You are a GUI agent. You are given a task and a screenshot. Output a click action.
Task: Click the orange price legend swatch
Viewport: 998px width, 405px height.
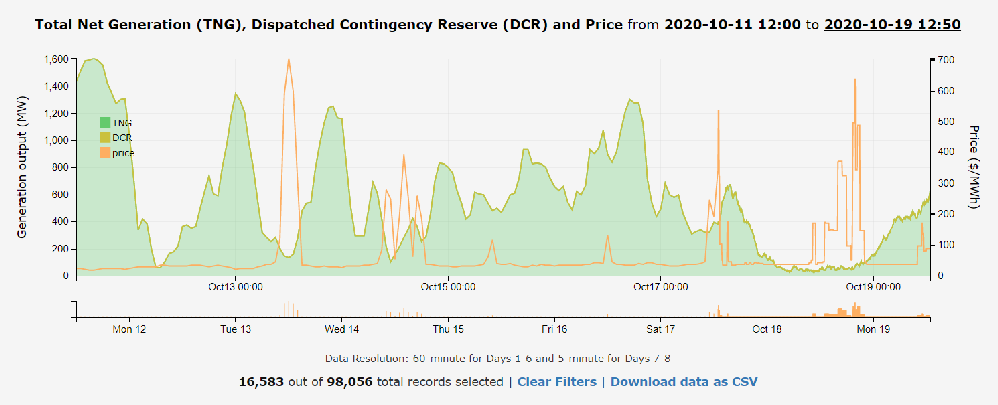(103, 152)
